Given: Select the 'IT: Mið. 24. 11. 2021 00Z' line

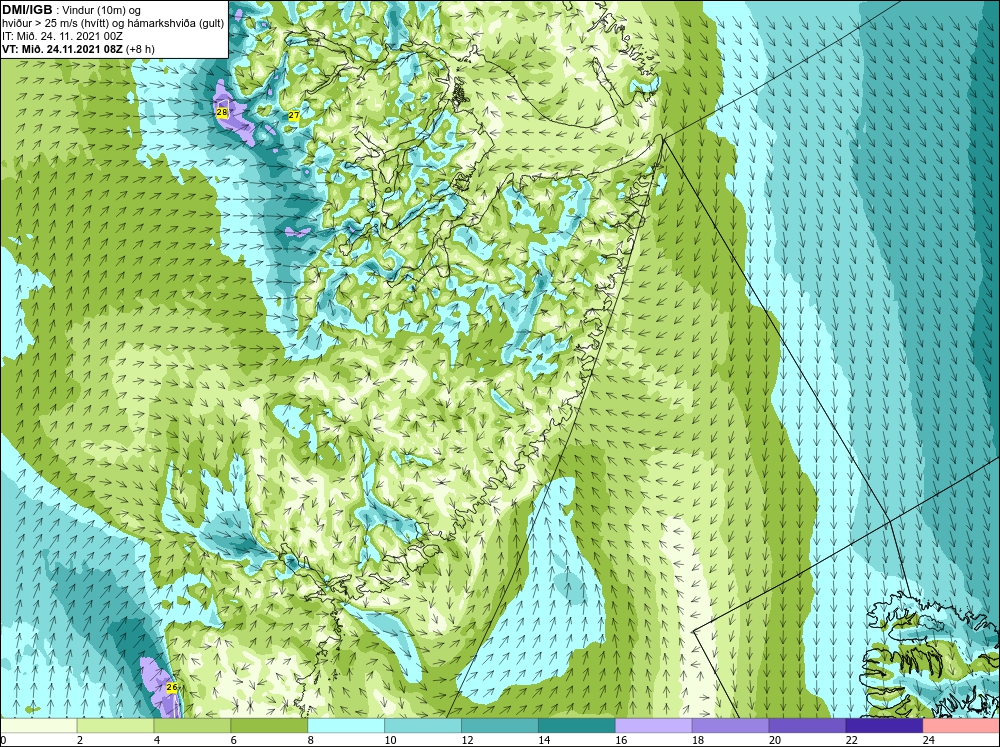Looking at the screenshot, I should point(61,36).
